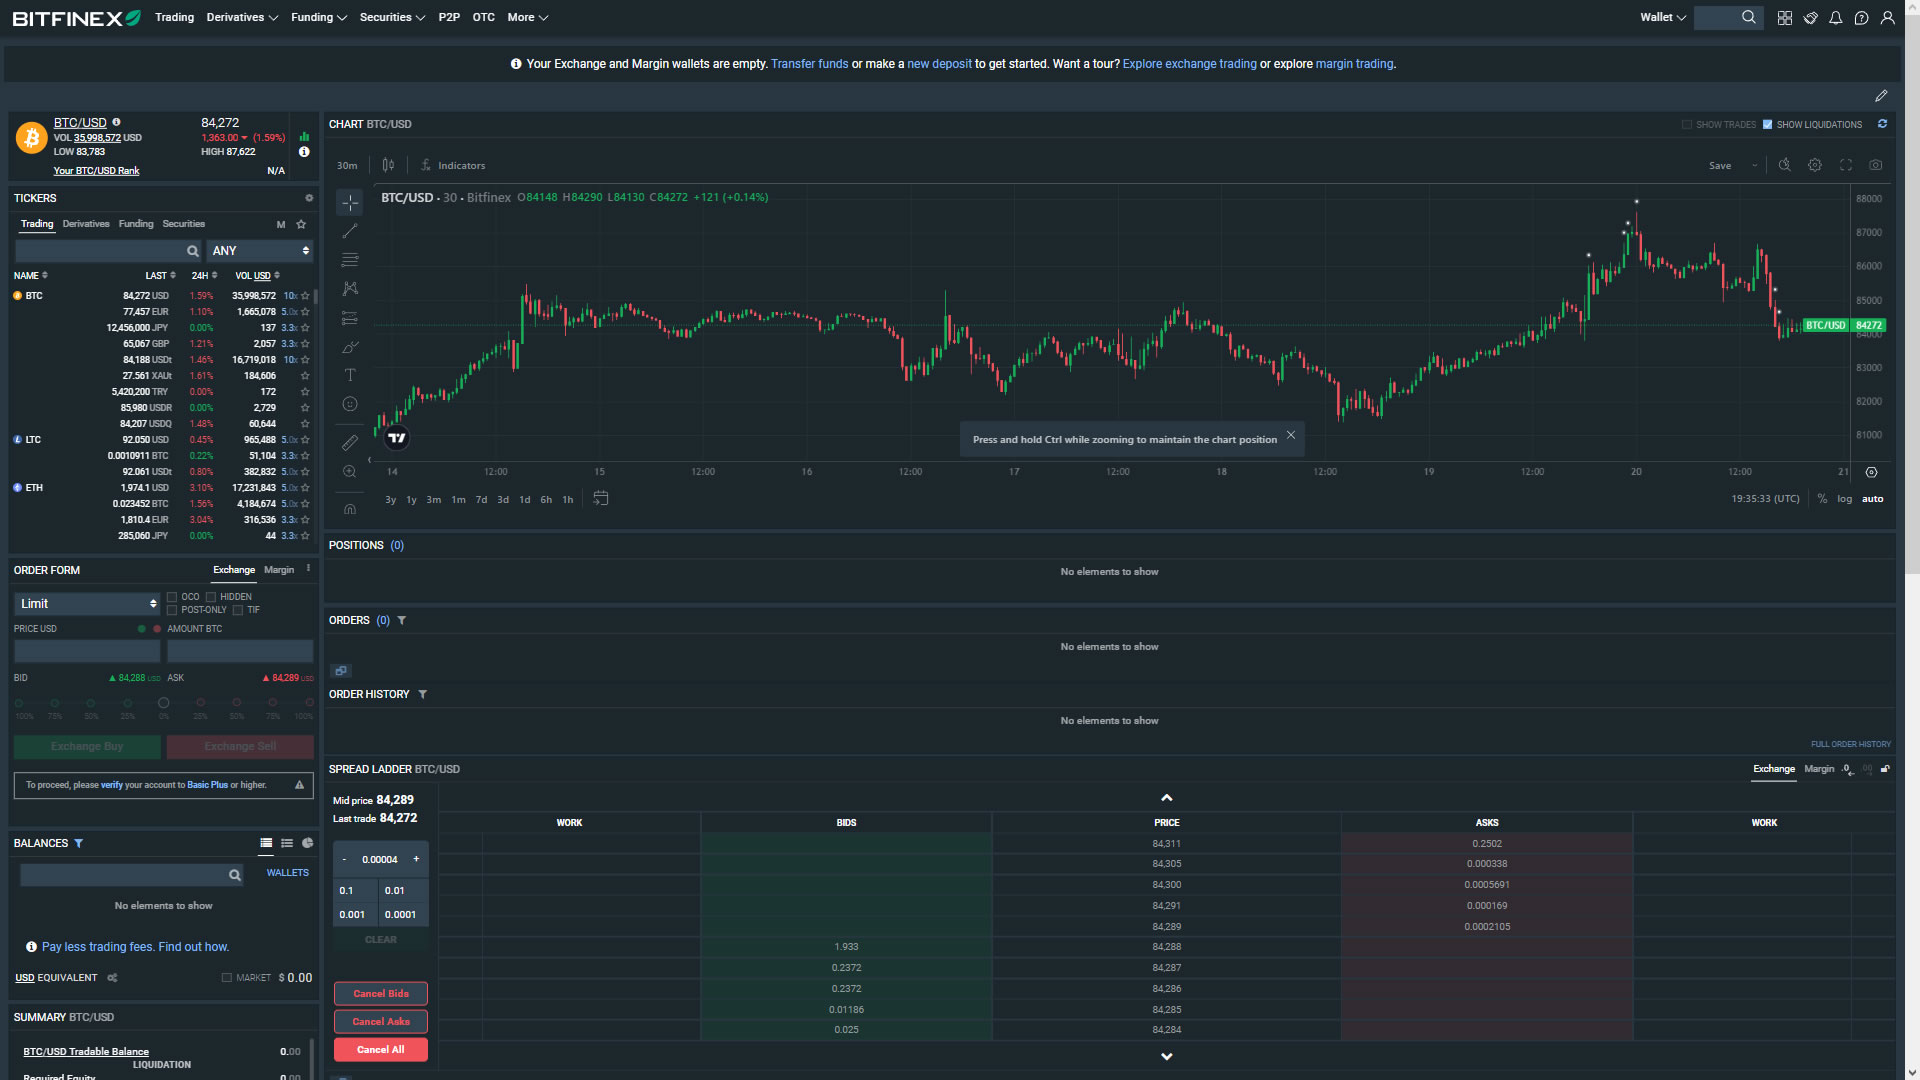The height and width of the screenshot is (1080, 1920).
Task: Open the ANY ticker filter dropdown
Action: (x=260, y=250)
